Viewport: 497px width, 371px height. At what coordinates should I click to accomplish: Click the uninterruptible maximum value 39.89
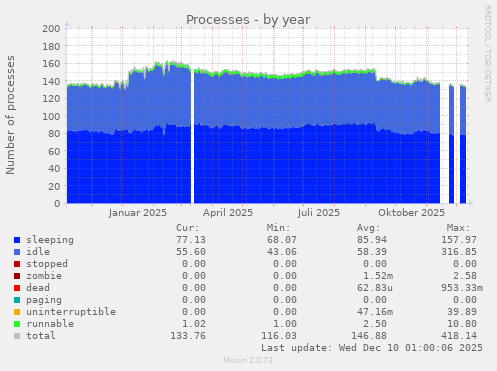tap(462, 312)
